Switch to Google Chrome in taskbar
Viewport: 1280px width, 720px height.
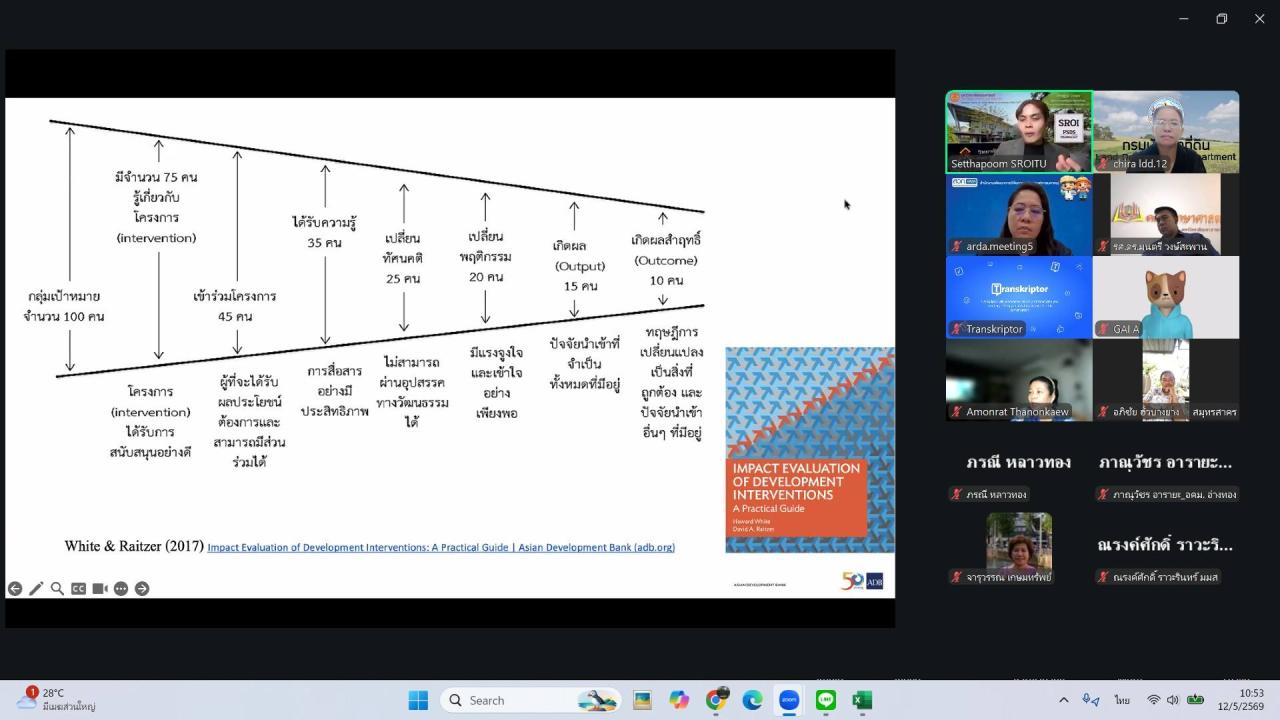(x=716, y=700)
